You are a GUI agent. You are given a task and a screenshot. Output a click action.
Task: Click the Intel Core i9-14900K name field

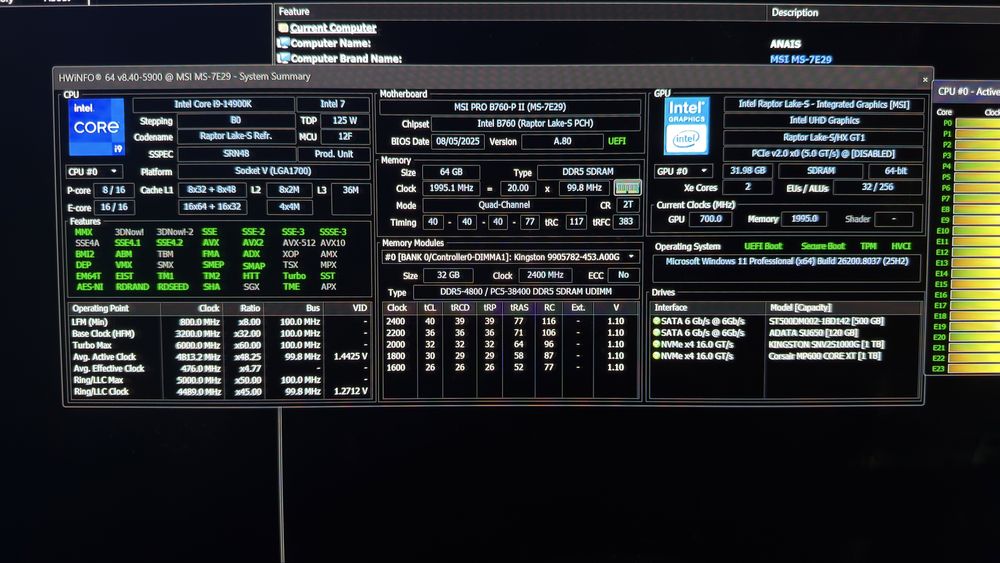click(x=213, y=104)
